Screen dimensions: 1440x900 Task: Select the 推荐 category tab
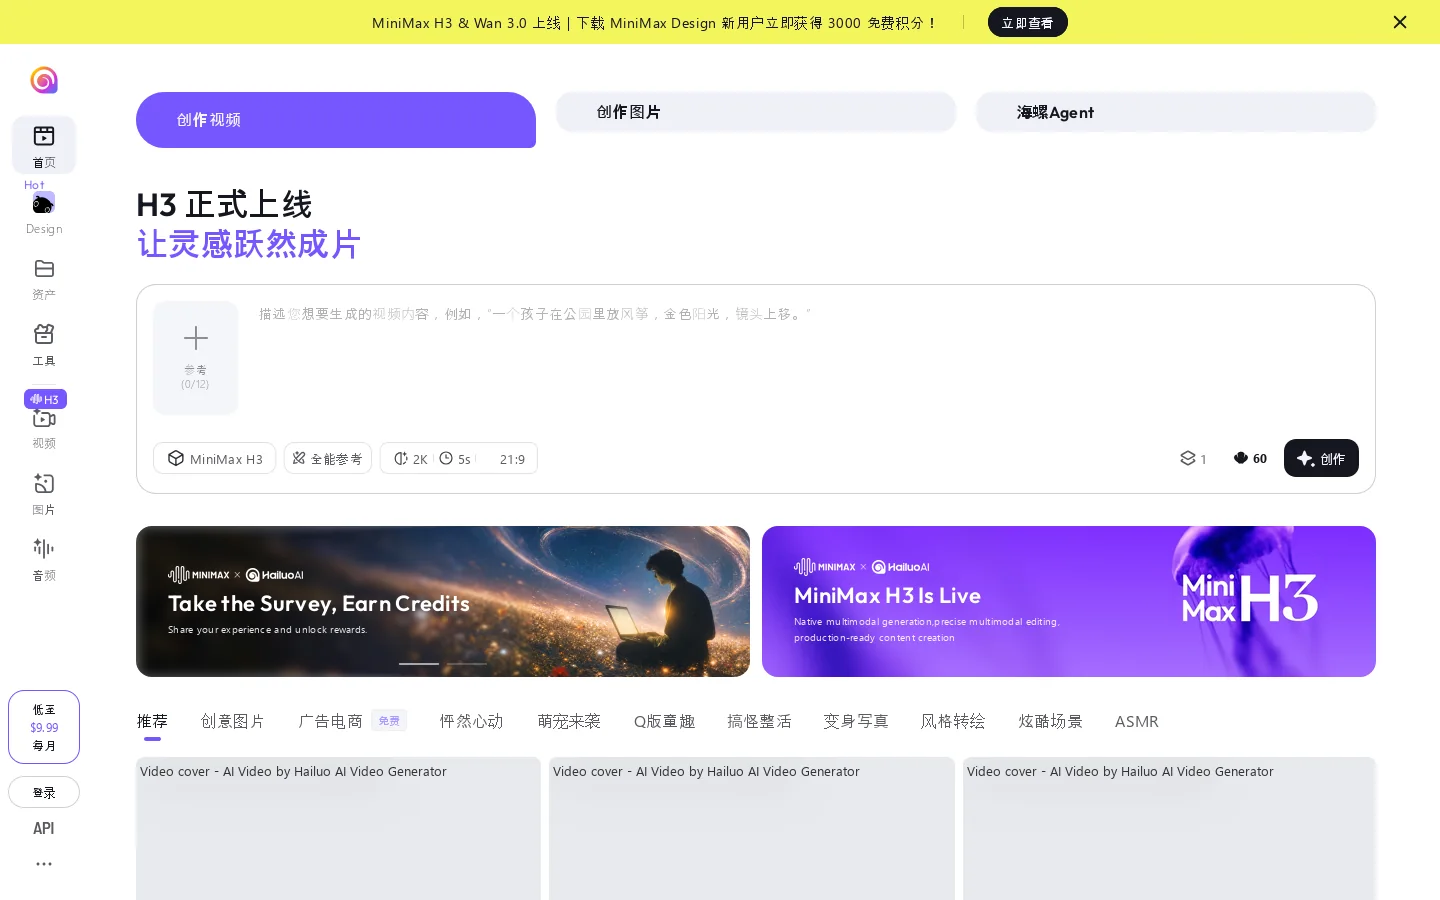152,722
